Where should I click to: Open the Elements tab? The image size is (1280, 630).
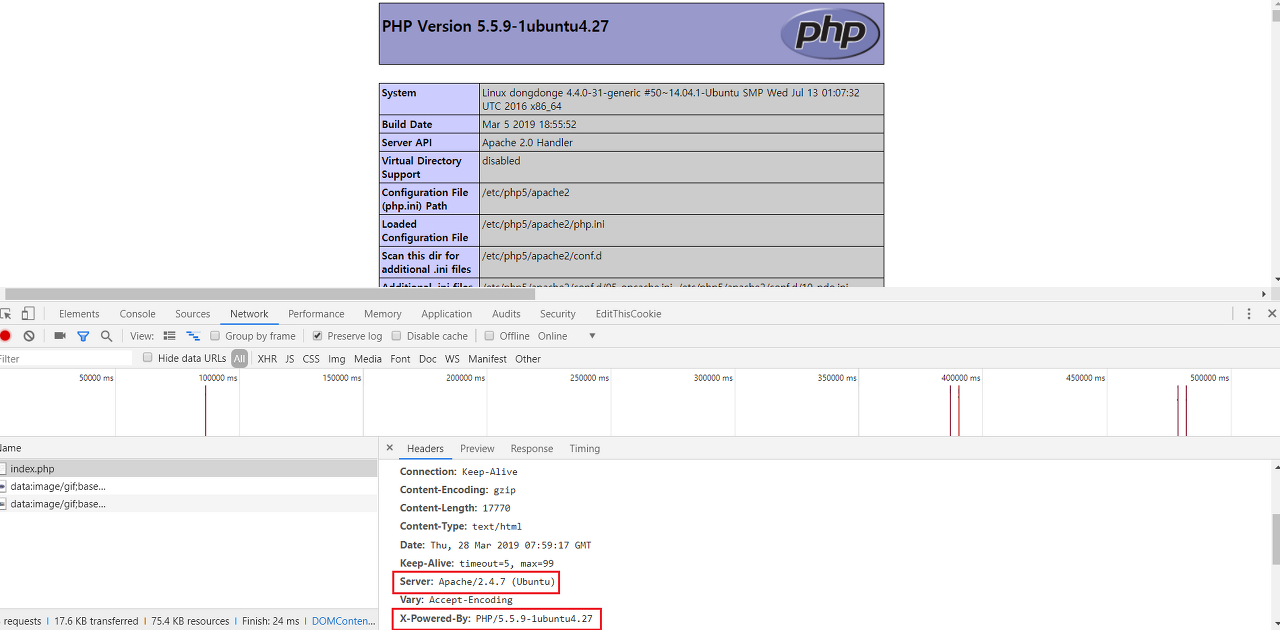pyautogui.click(x=79, y=314)
